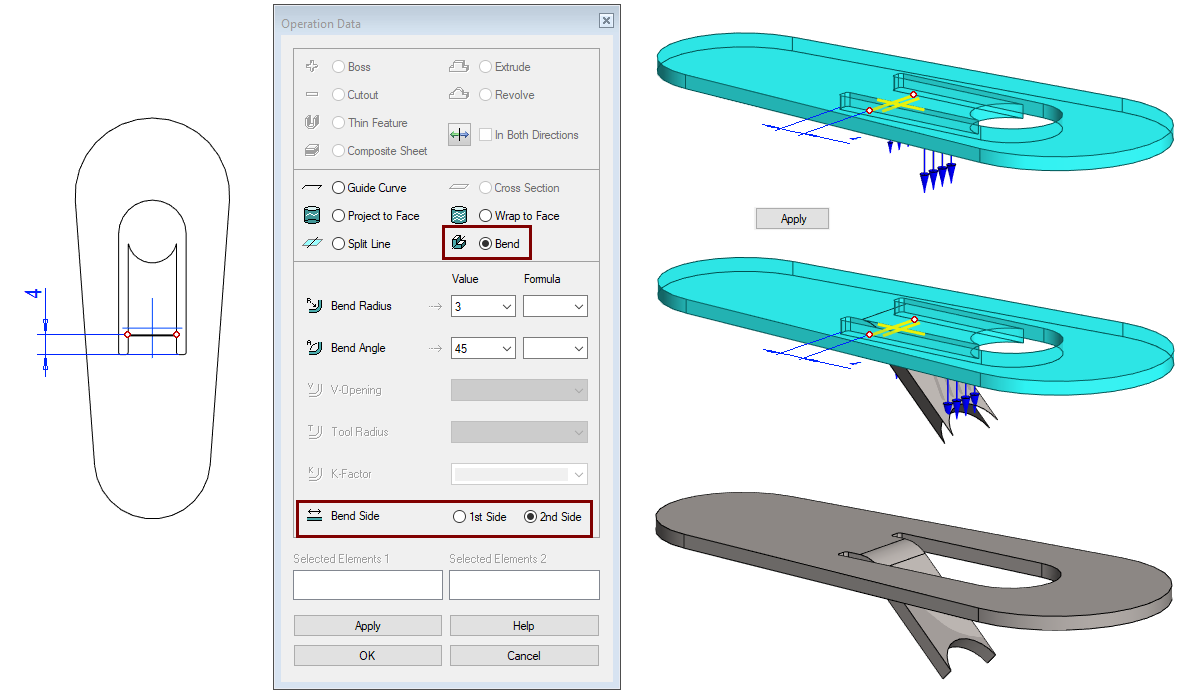1194x692 pixels.
Task: Click the Wrap to Face icon
Action: click(x=458, y=215)
